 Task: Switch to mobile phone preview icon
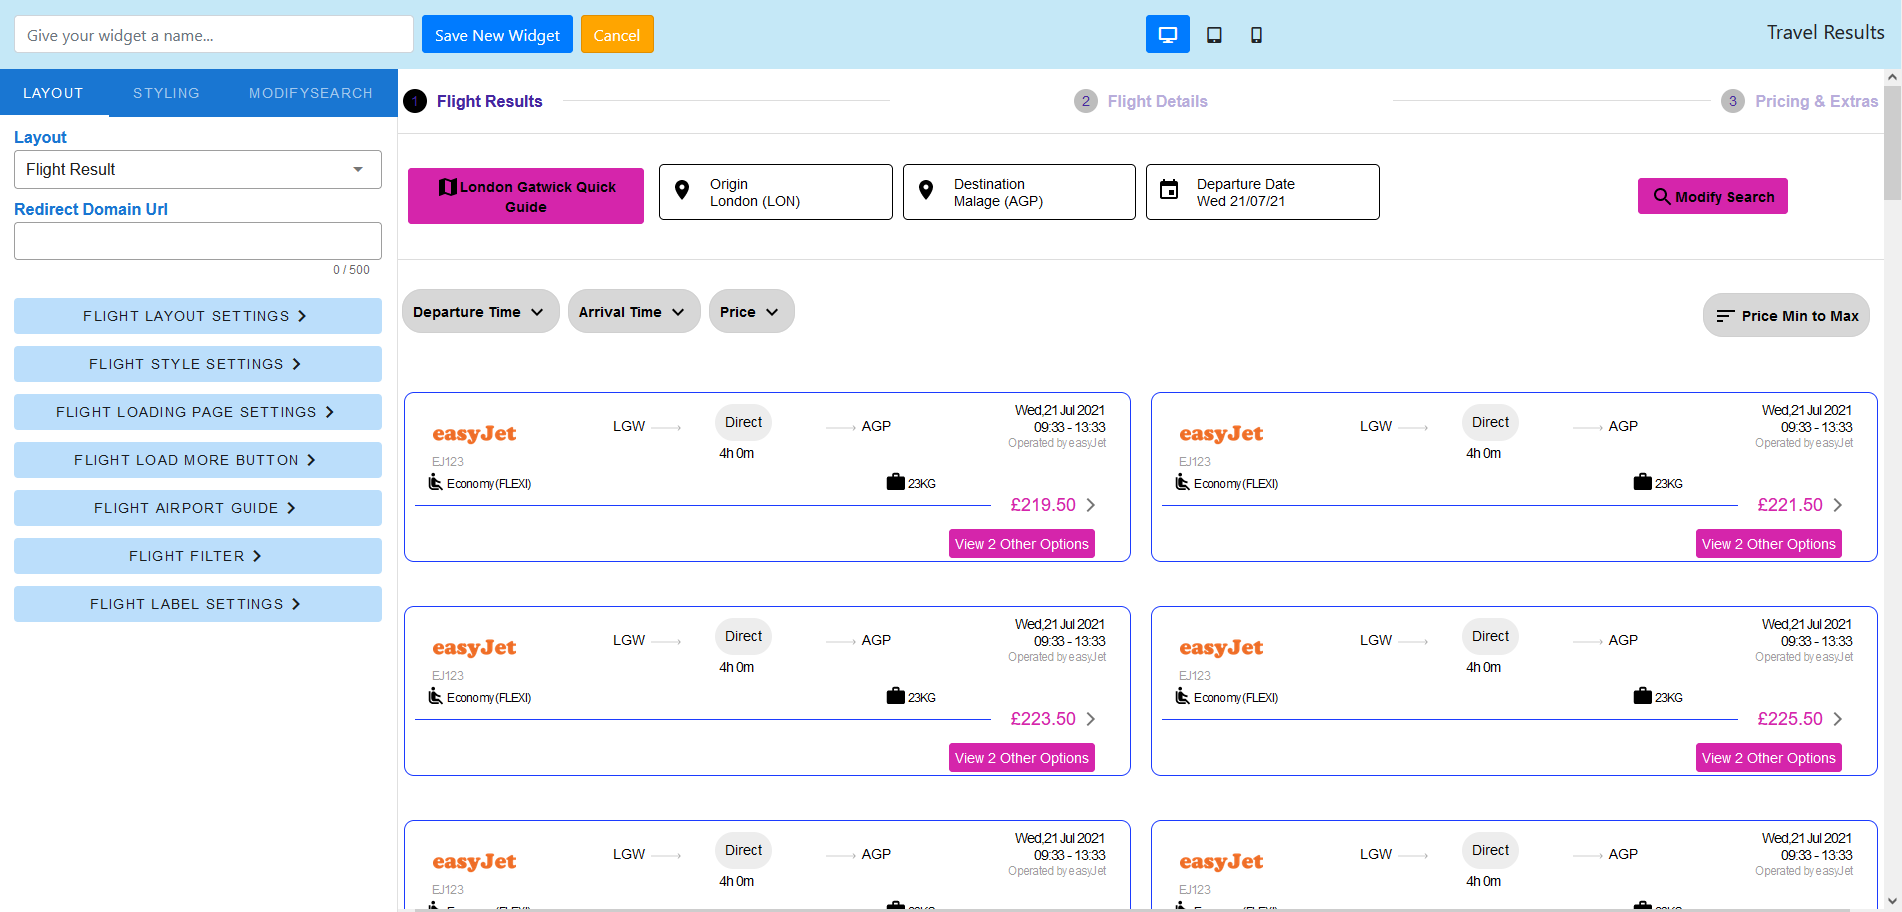click(x=1257, y=35)
